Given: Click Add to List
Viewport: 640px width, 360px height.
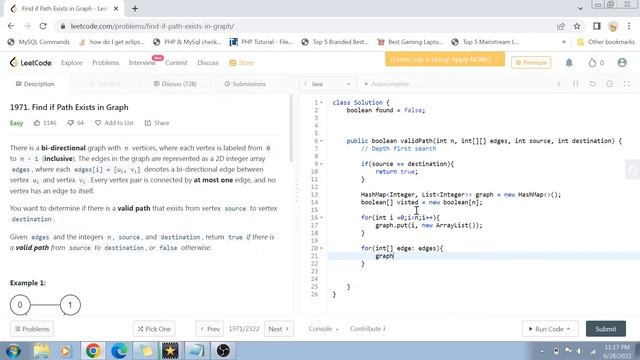Looking at the screenshot, I should point(114,123).
